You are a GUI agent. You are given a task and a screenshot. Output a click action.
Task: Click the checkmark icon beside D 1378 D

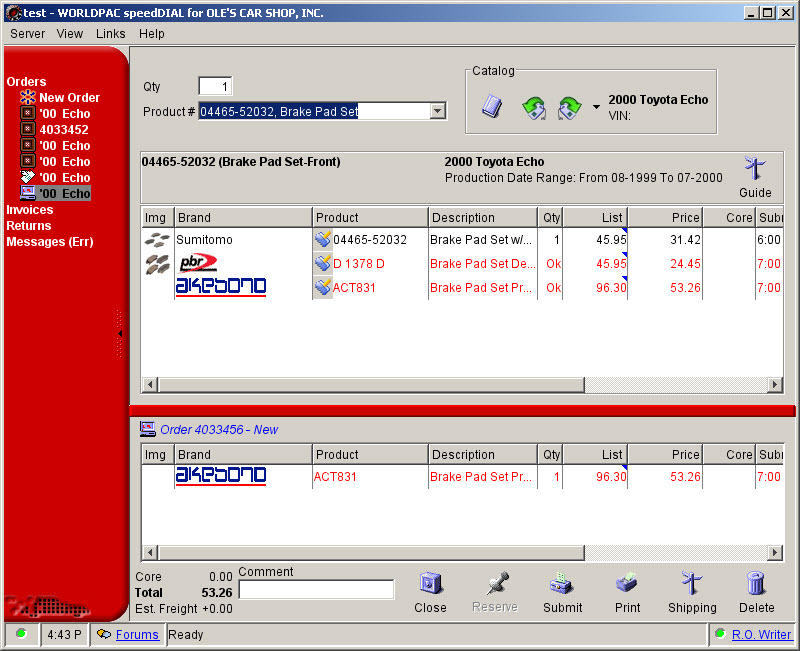pyautogui.click(x=322, y=264)
